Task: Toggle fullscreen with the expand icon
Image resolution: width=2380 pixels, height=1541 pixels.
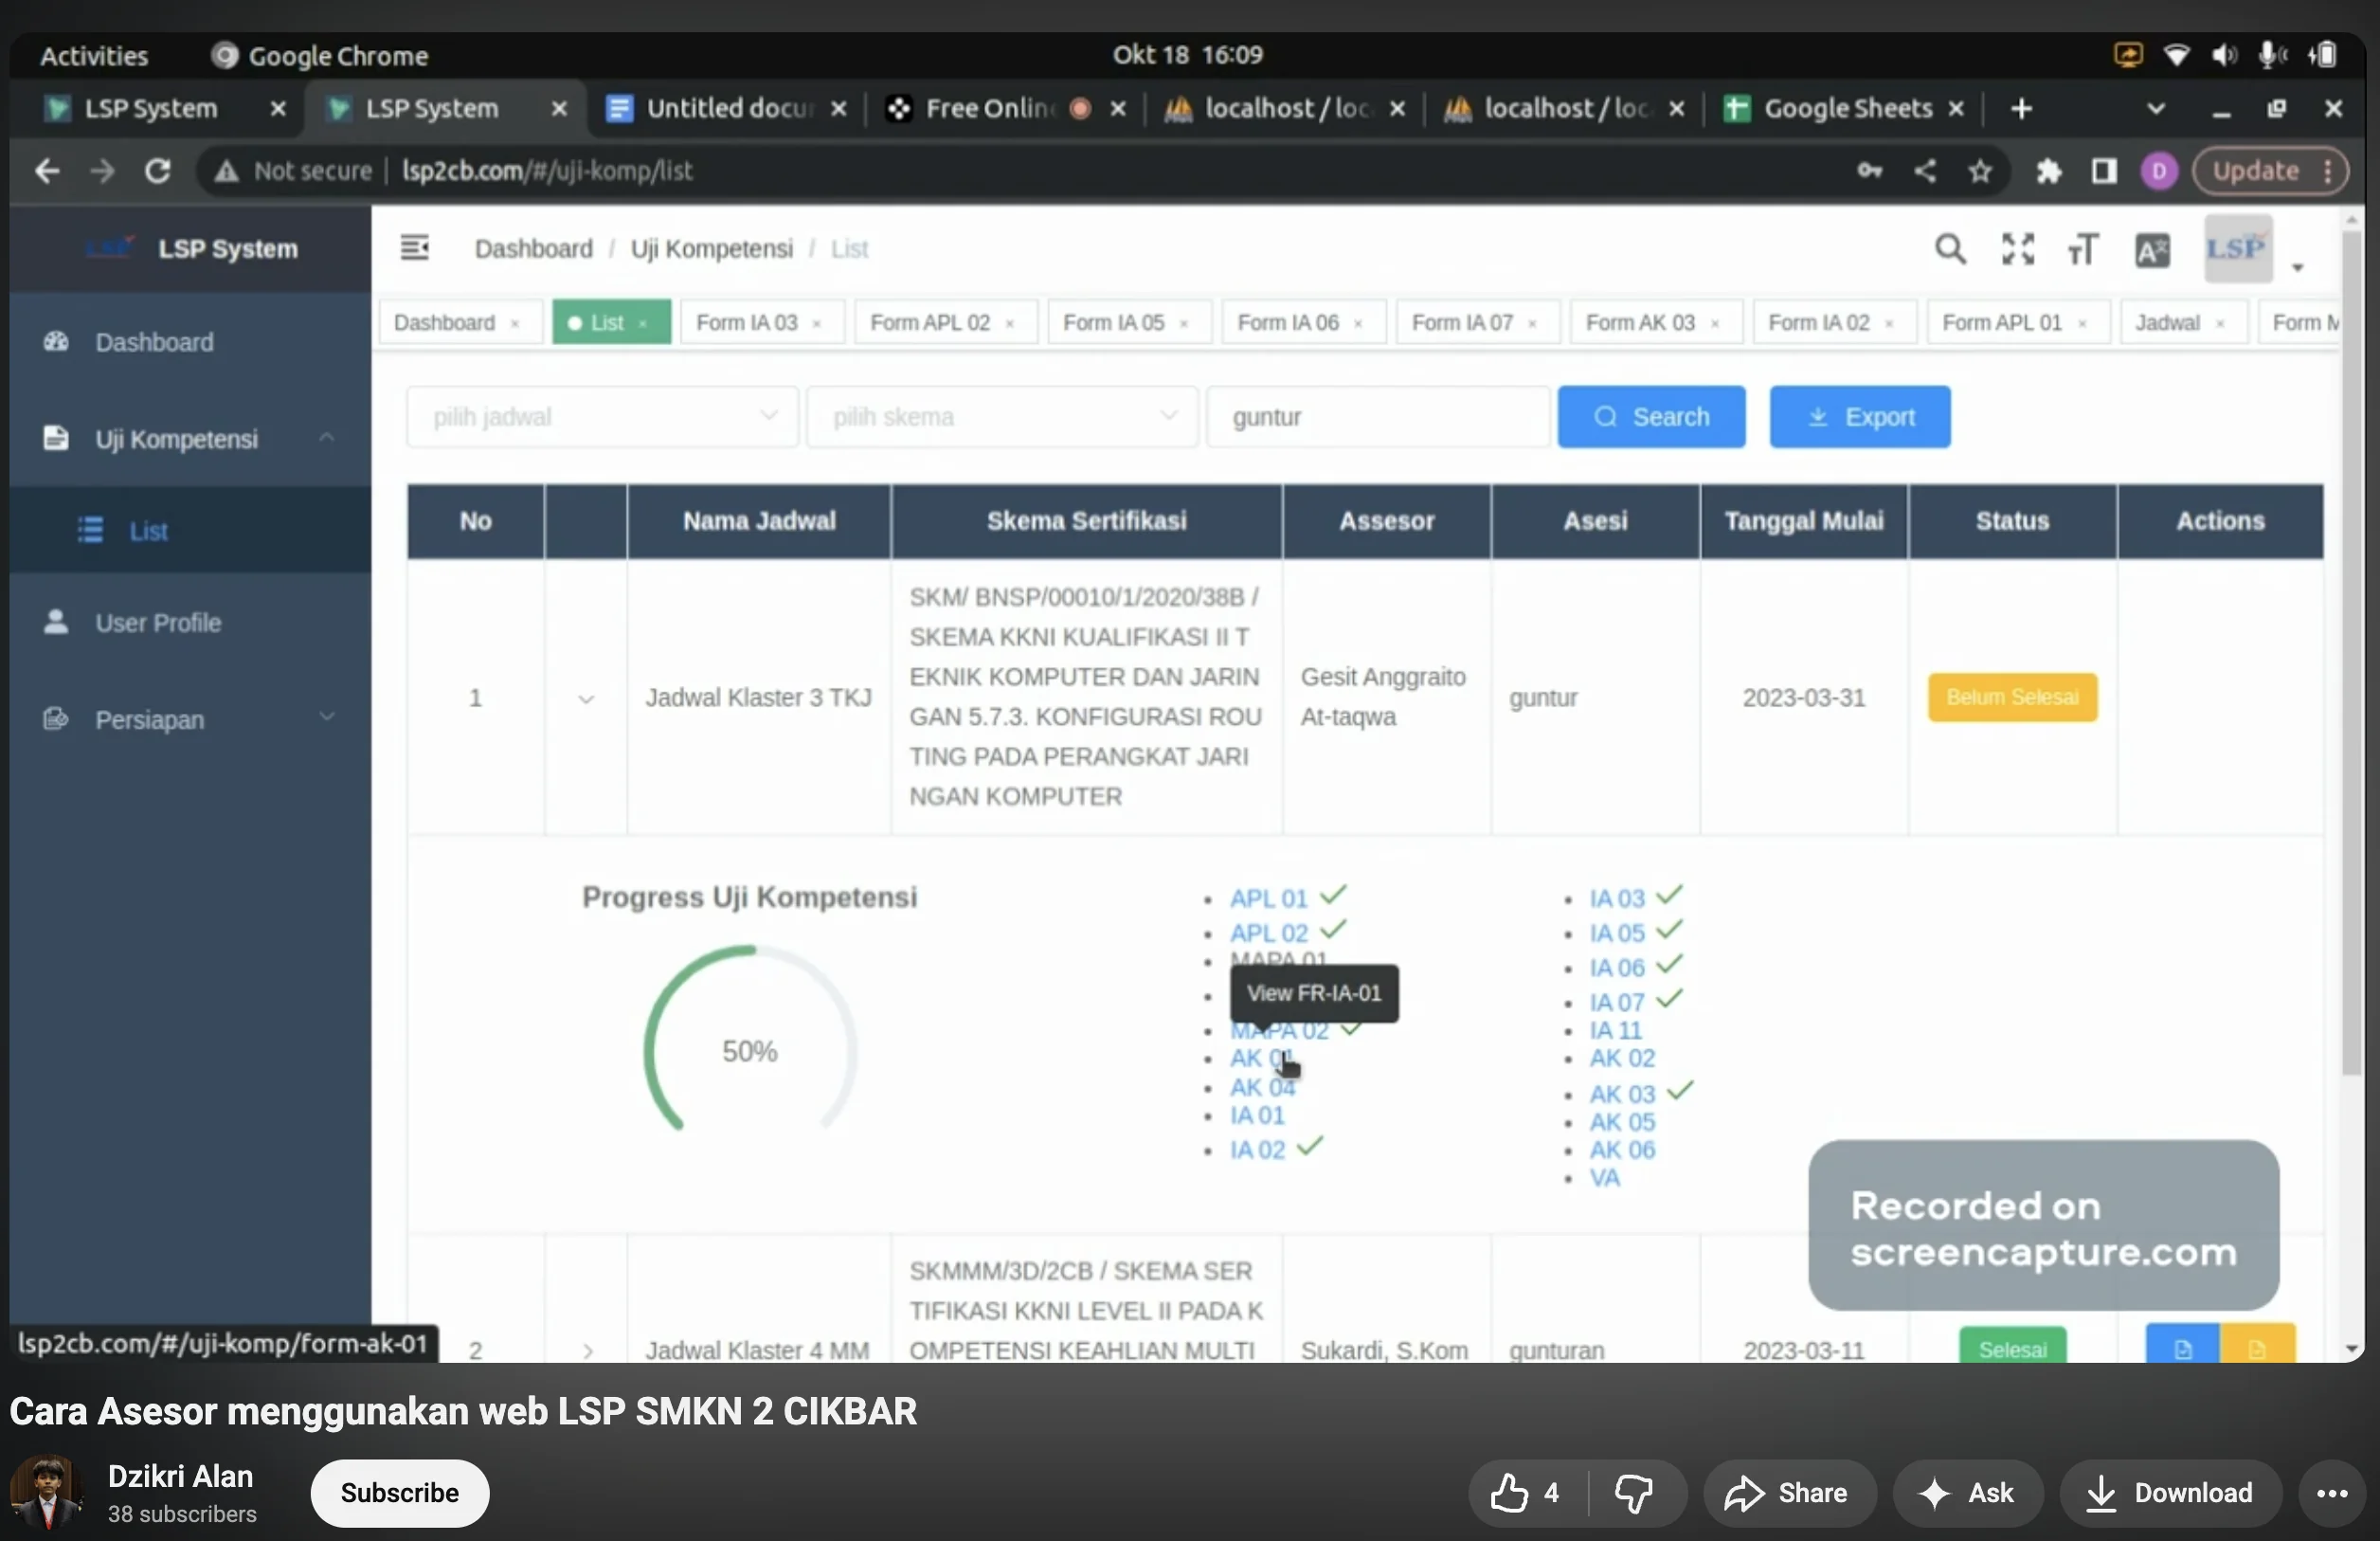Action: (x=2018, y=249)
